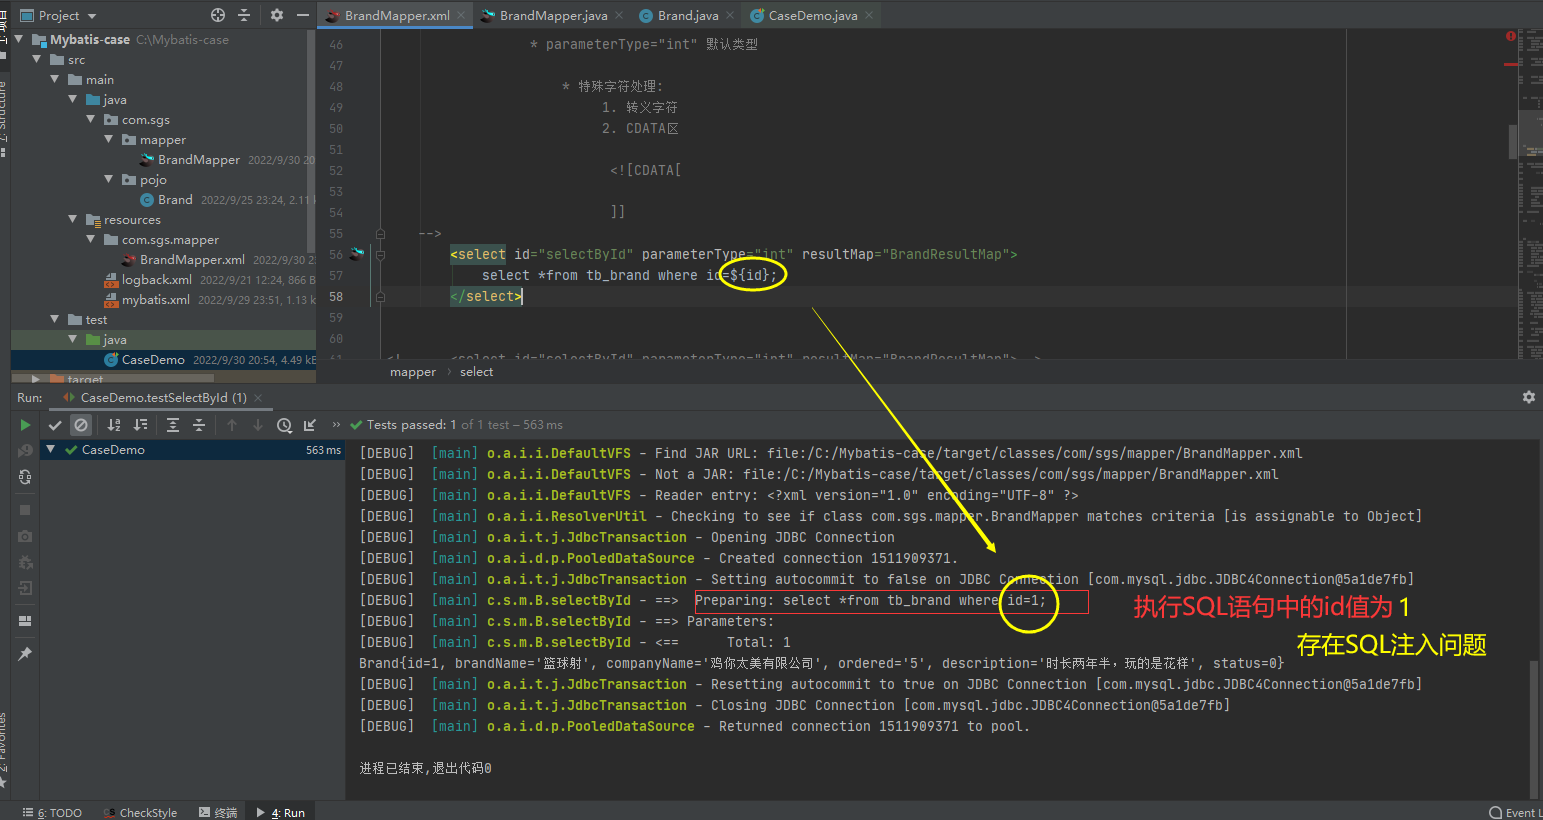Screen dimensions: 1543x820
Task: Select Brand class in project tree
Action: coord(175,199)
